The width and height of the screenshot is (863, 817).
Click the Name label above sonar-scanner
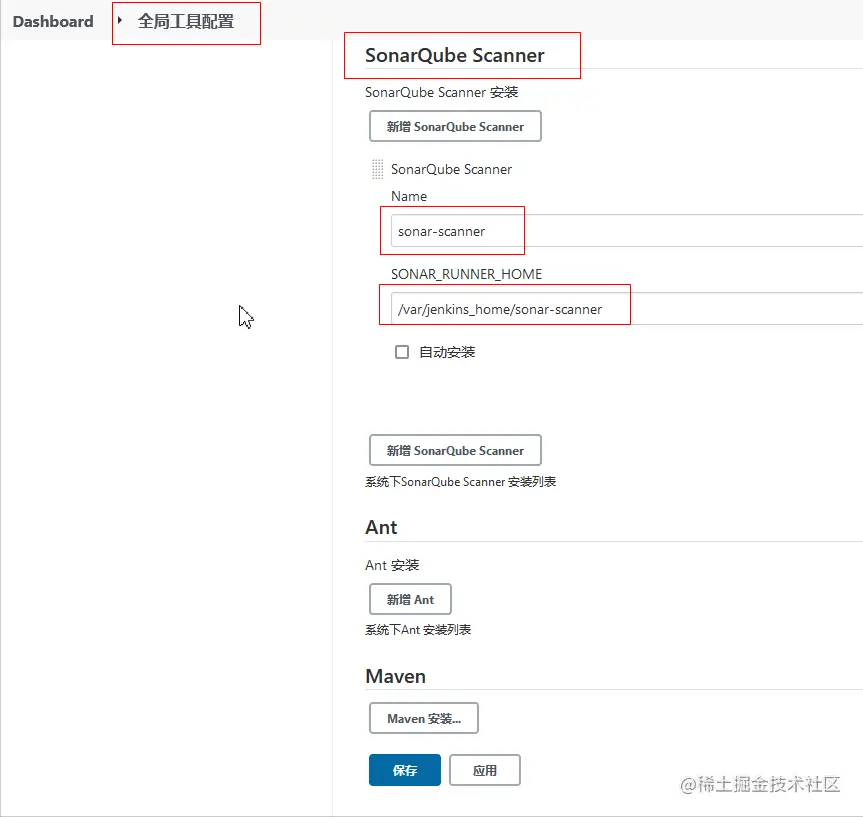tap(408, 196)
